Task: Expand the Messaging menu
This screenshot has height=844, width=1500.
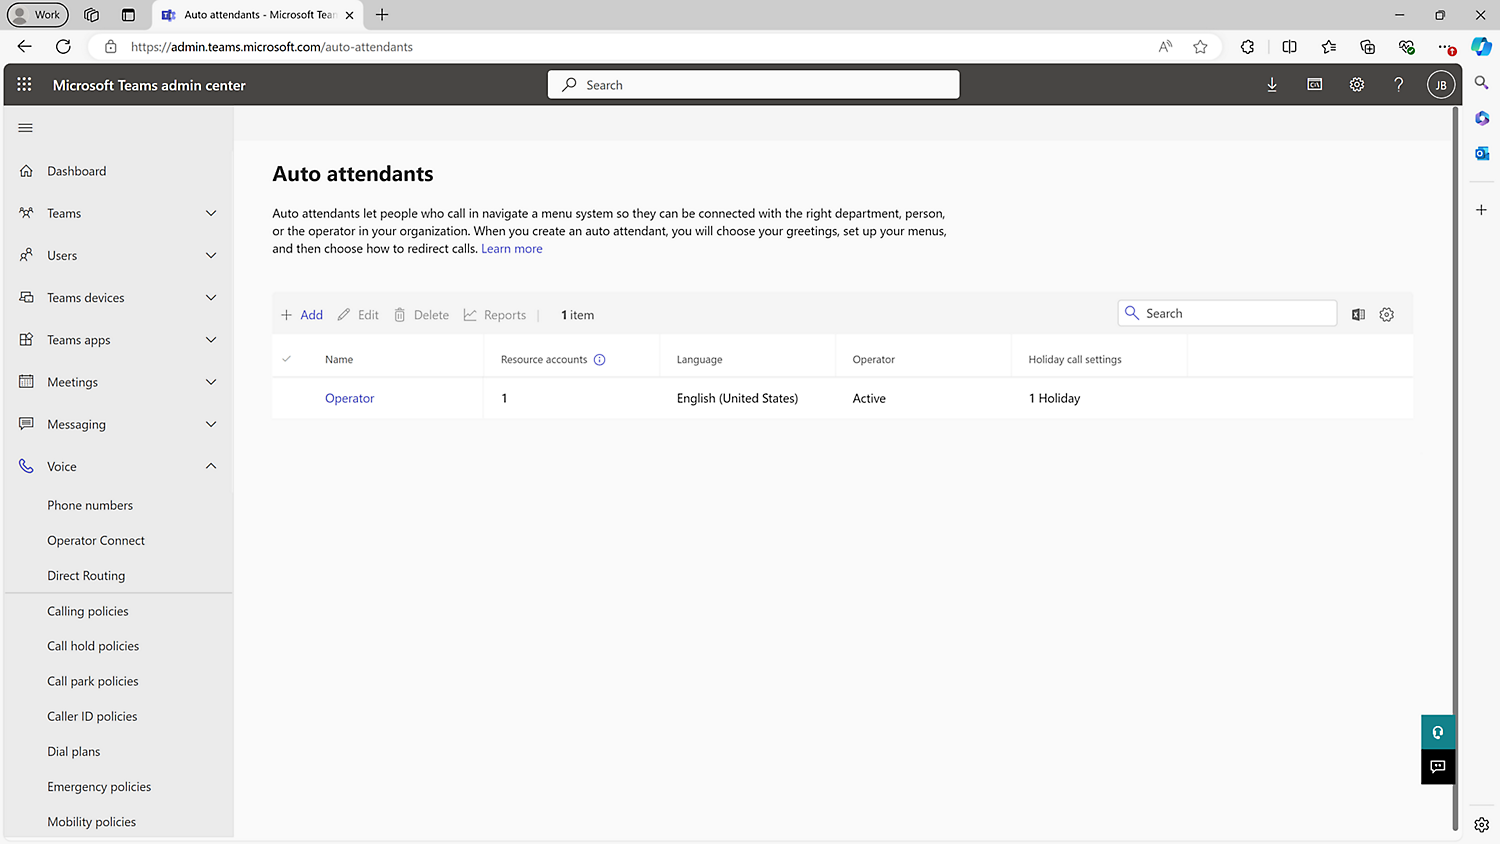Action: pyautogui.click(x=118, y=424)
